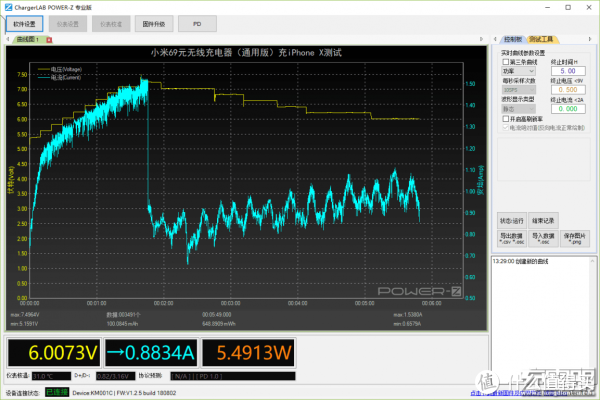Click the 648.8909mWh energy value
This screenshot has height=400, width=600.
219,324
